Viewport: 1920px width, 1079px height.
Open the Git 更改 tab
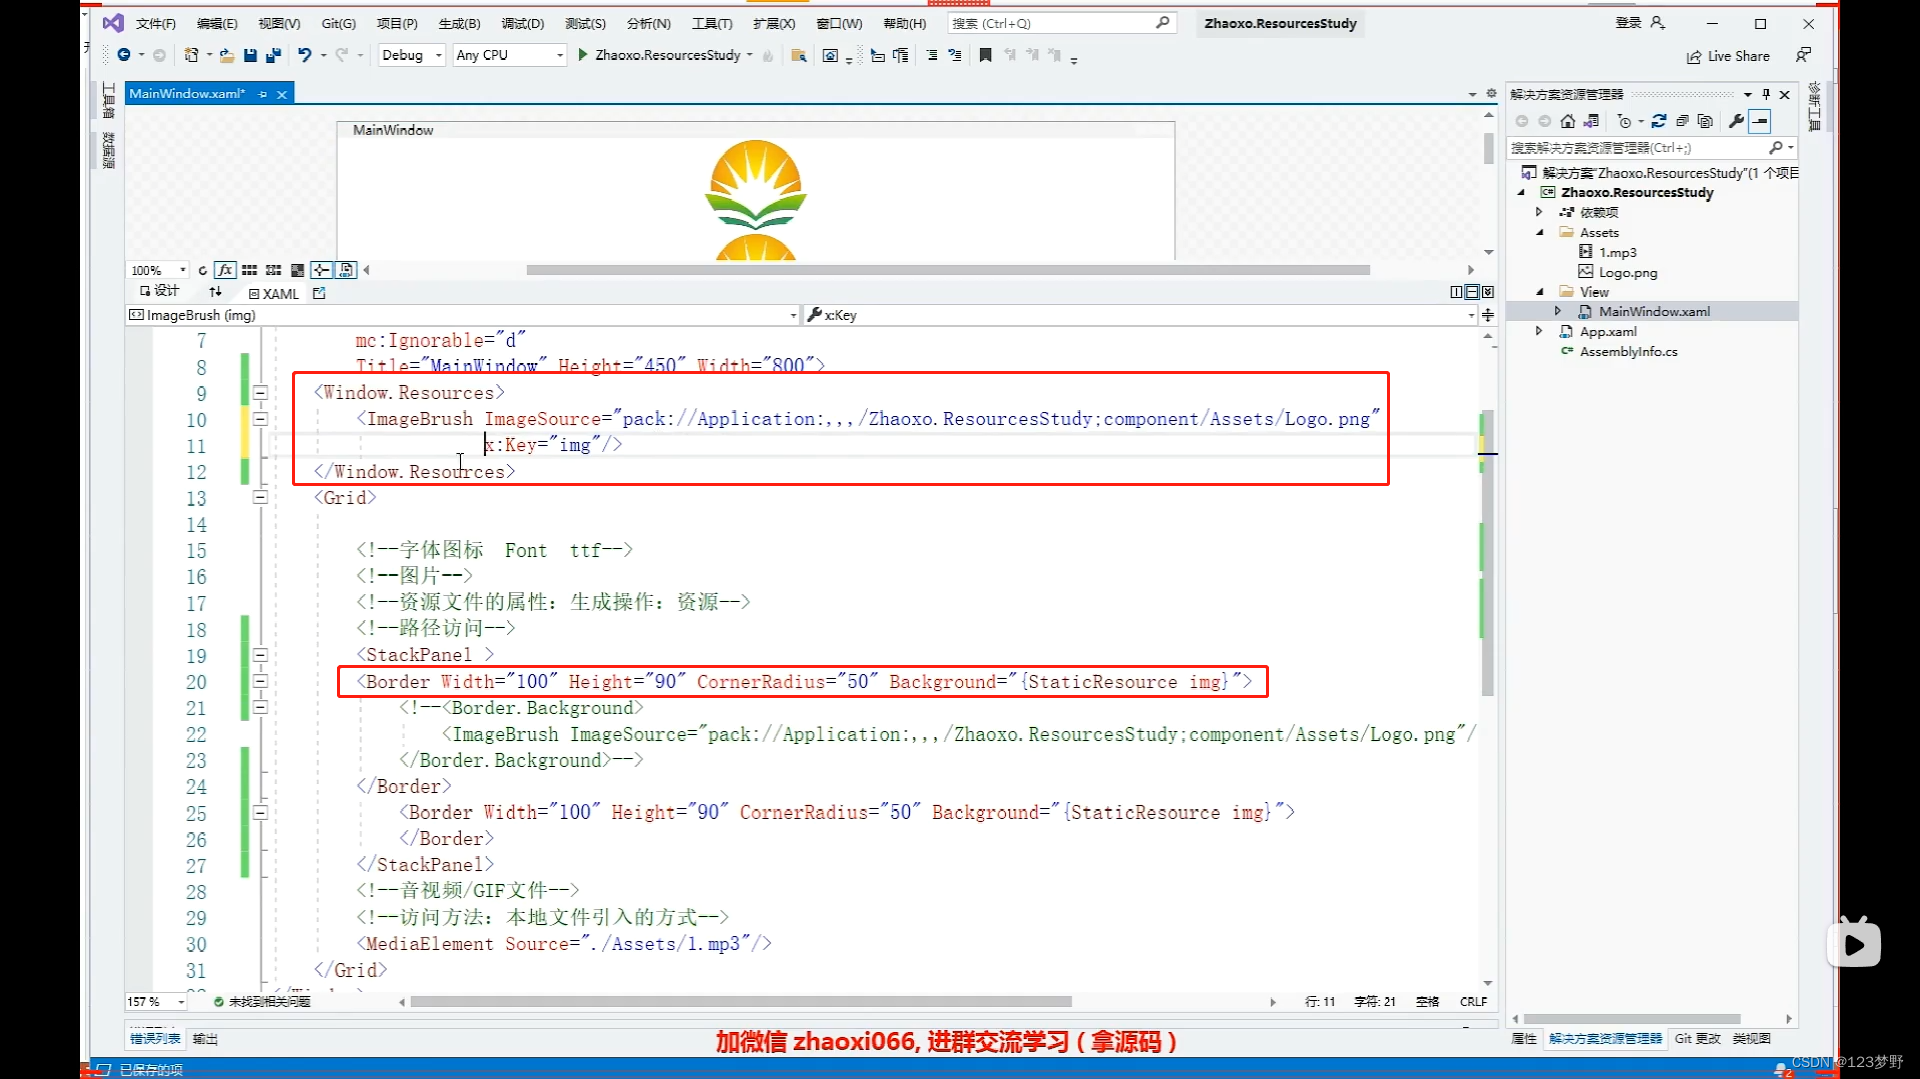tap(1698, 1039)
